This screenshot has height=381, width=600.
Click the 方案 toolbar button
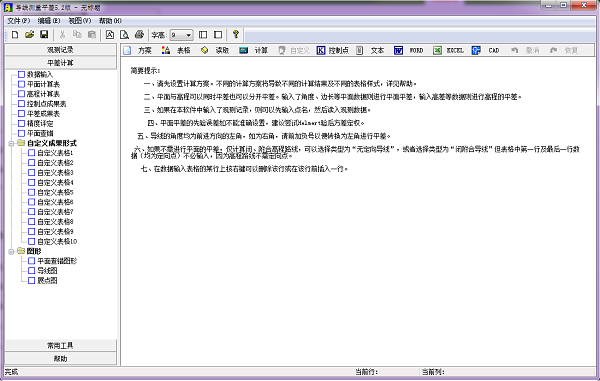pyautogui.click(x=138, y=50)
